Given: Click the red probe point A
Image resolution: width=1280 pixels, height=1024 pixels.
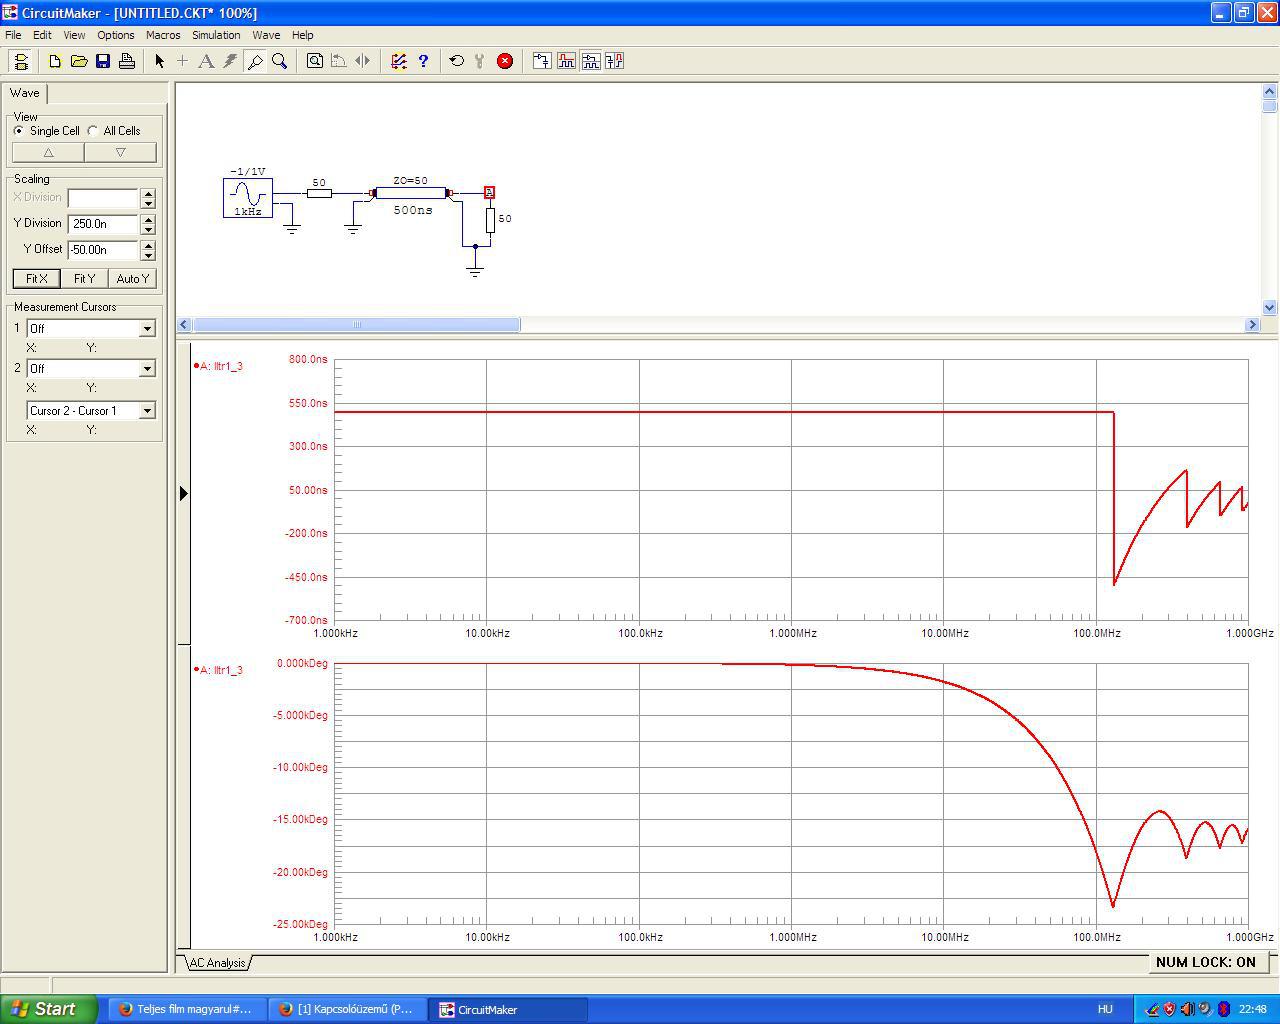Looking at the screenshot, I should point(489,192).
